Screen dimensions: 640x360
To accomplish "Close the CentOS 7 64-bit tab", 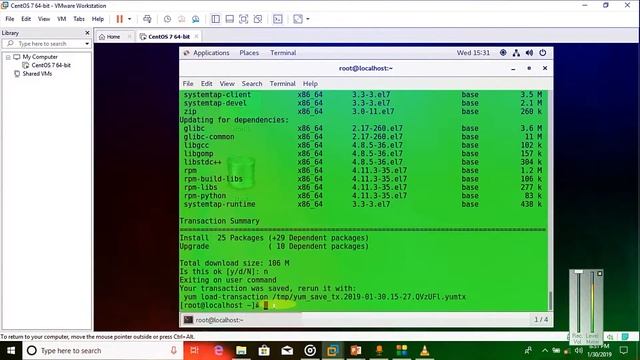I will pos(196,36).
